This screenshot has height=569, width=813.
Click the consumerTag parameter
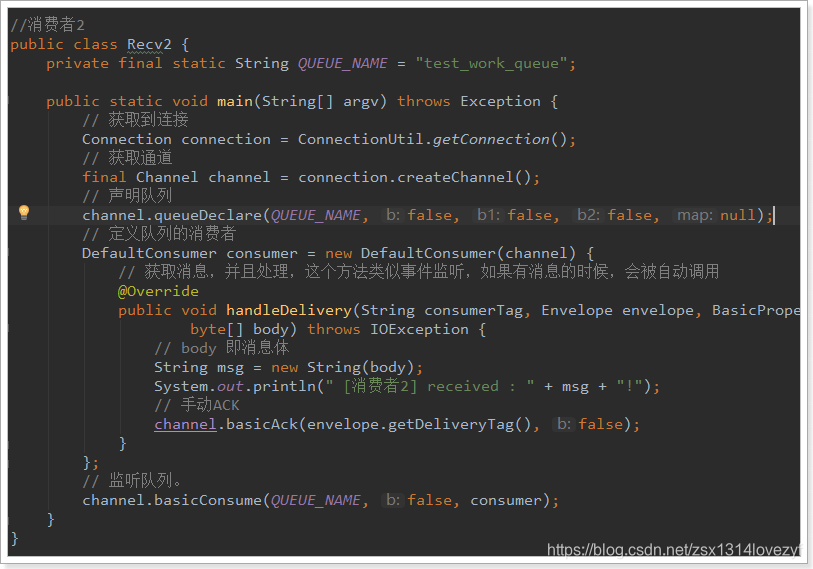(x=473, y=310)
